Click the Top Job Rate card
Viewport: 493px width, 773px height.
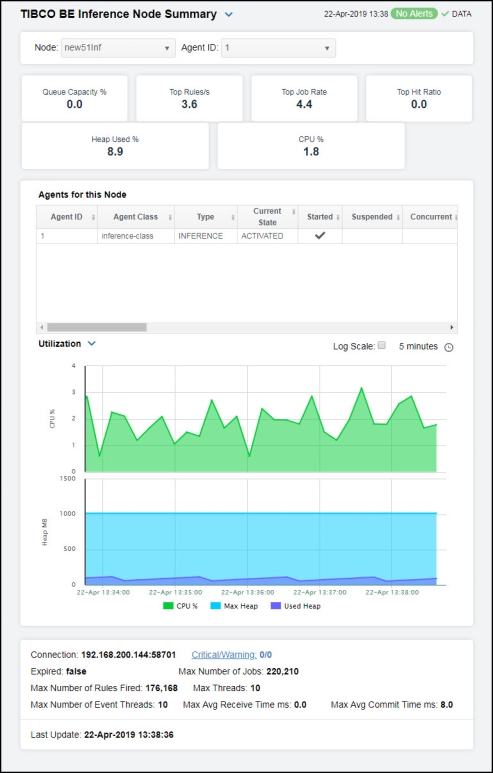point(304,99)
